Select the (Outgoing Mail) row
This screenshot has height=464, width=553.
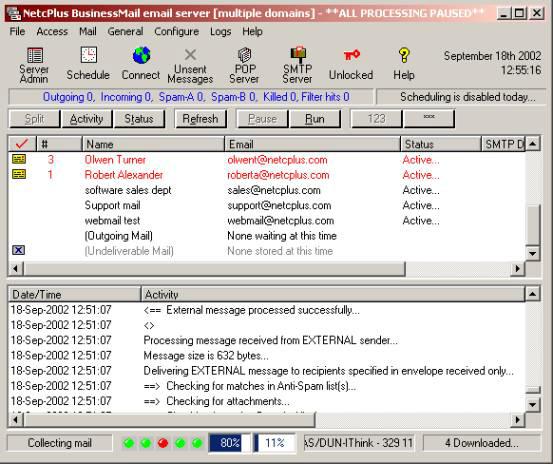(267, 236)
